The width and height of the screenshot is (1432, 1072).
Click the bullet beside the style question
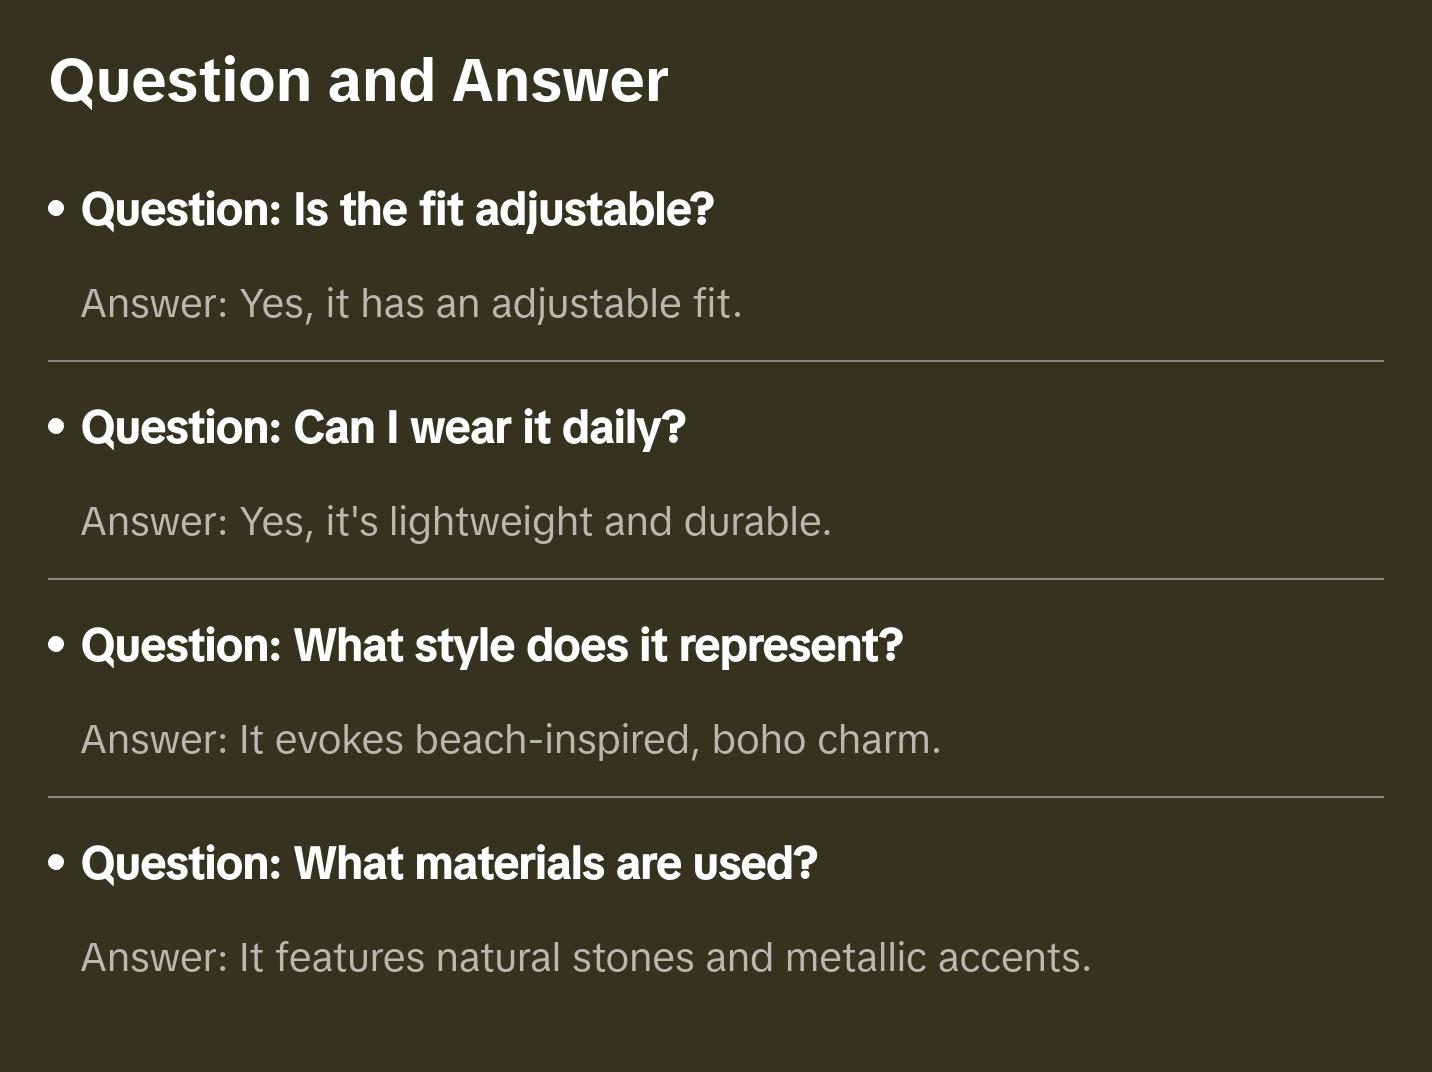click(x=57, y=646)
